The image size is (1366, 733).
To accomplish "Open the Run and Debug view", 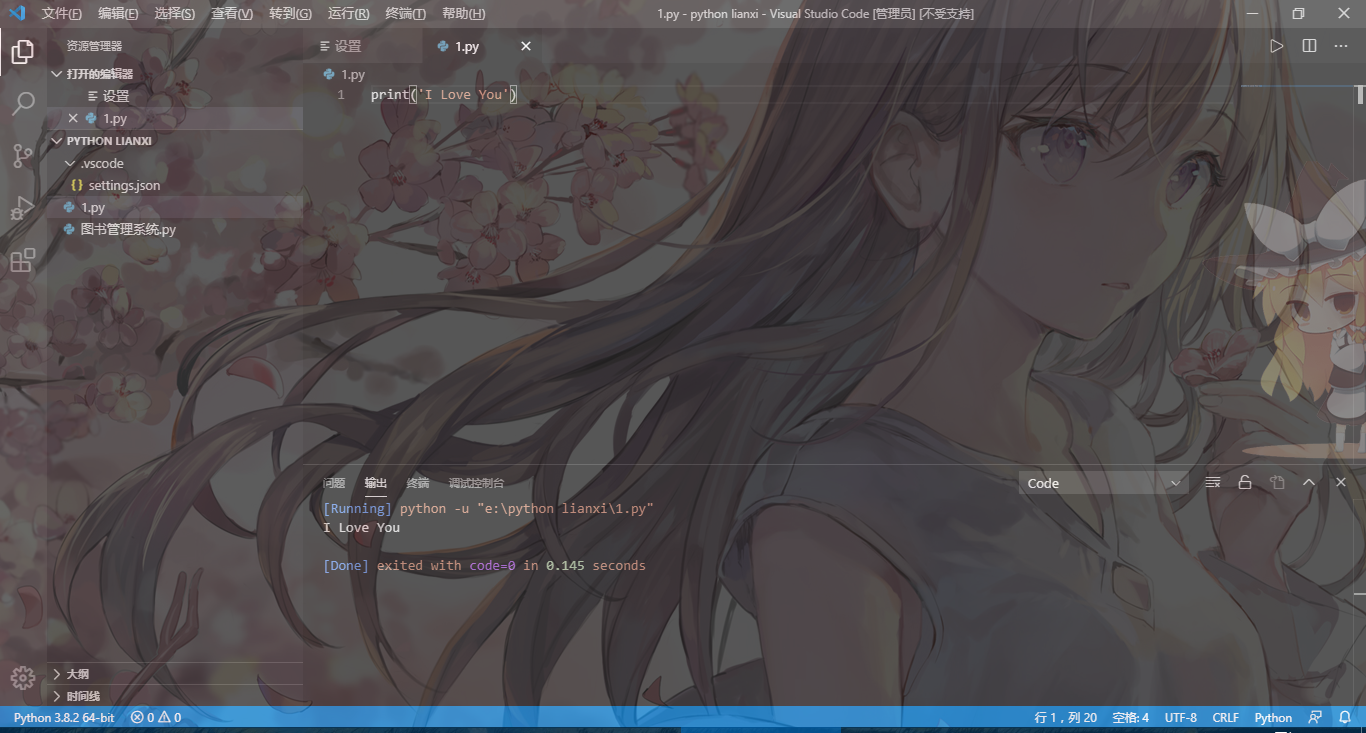I will click(x=22, y=208).
